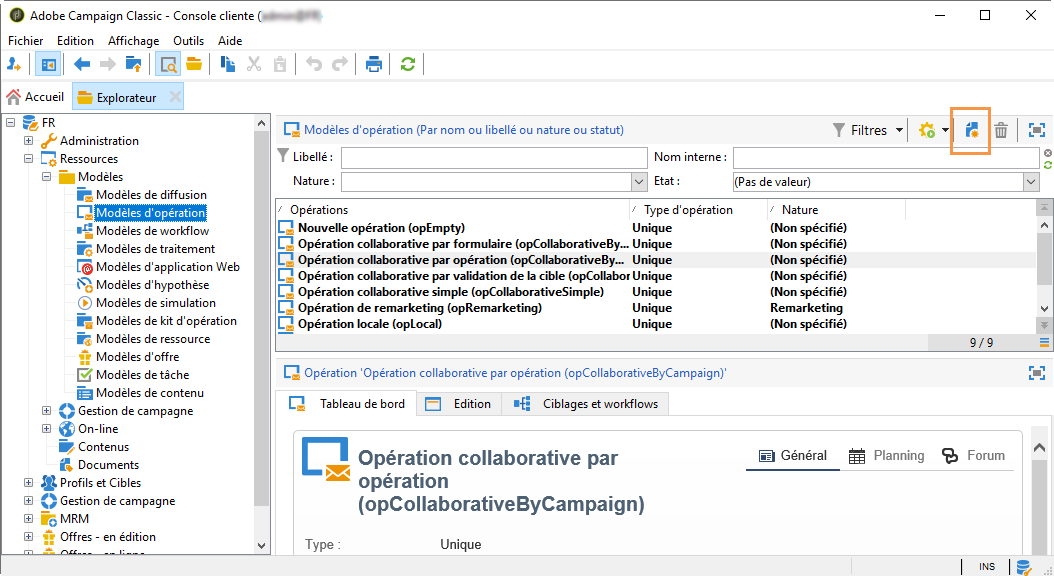This screenshot has height=576, width=1054.
Task: Refresh the view with green arrows icon
Action: 407,65
